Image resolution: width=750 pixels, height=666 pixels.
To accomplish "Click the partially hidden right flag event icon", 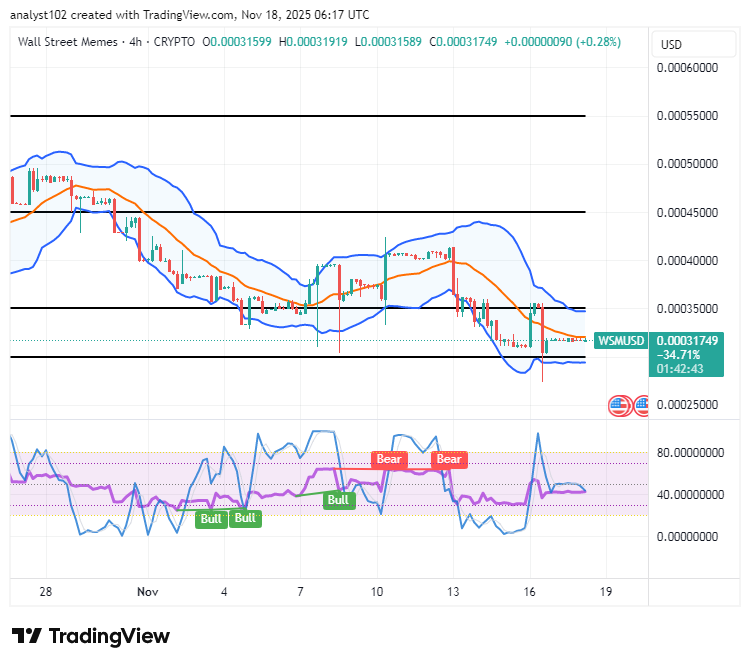I will click(642, 406).
